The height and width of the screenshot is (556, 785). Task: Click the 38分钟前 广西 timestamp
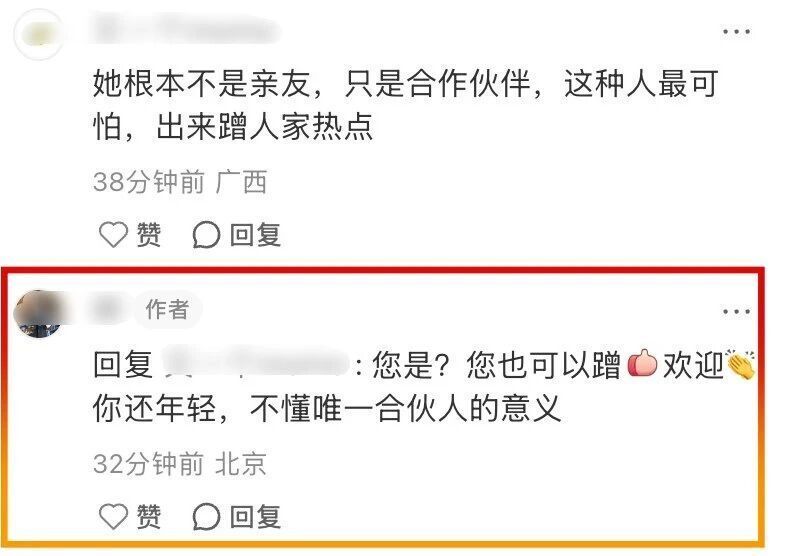(180, 182)
